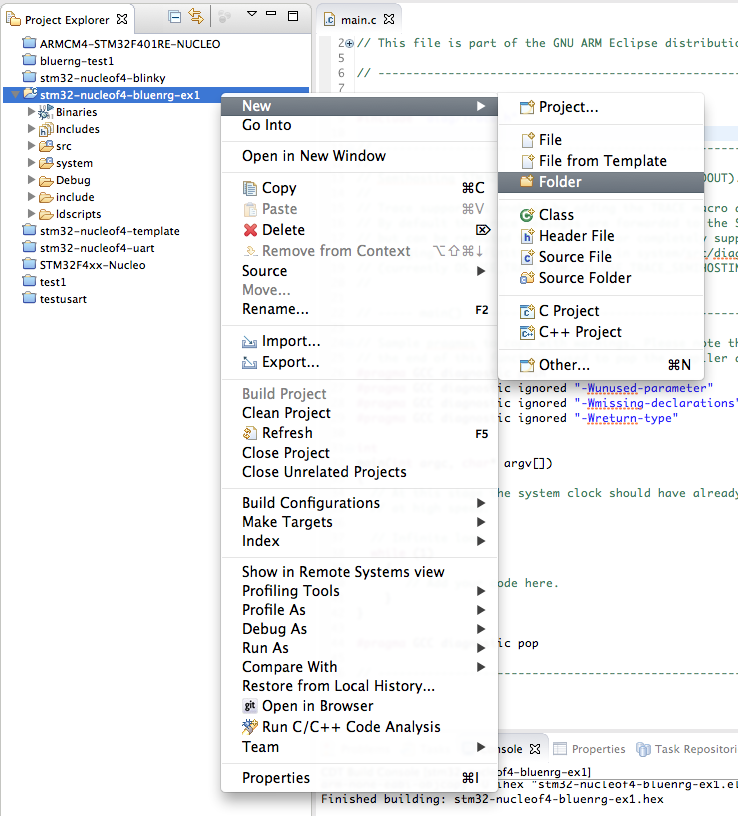Choose Close Unrelated Projects

359,472
